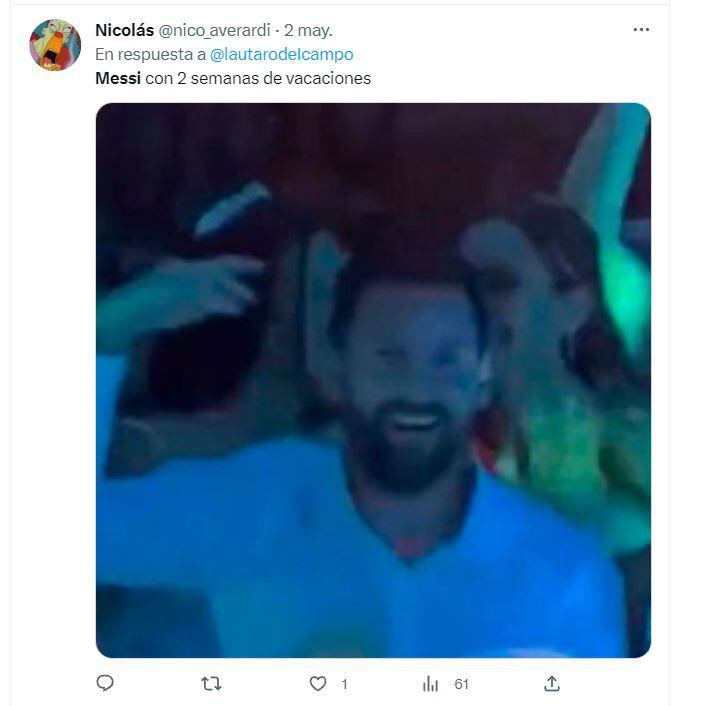Open the attached photo in the tweet
Viewport: 701px width, 706px height.
(x=373, y=380)
